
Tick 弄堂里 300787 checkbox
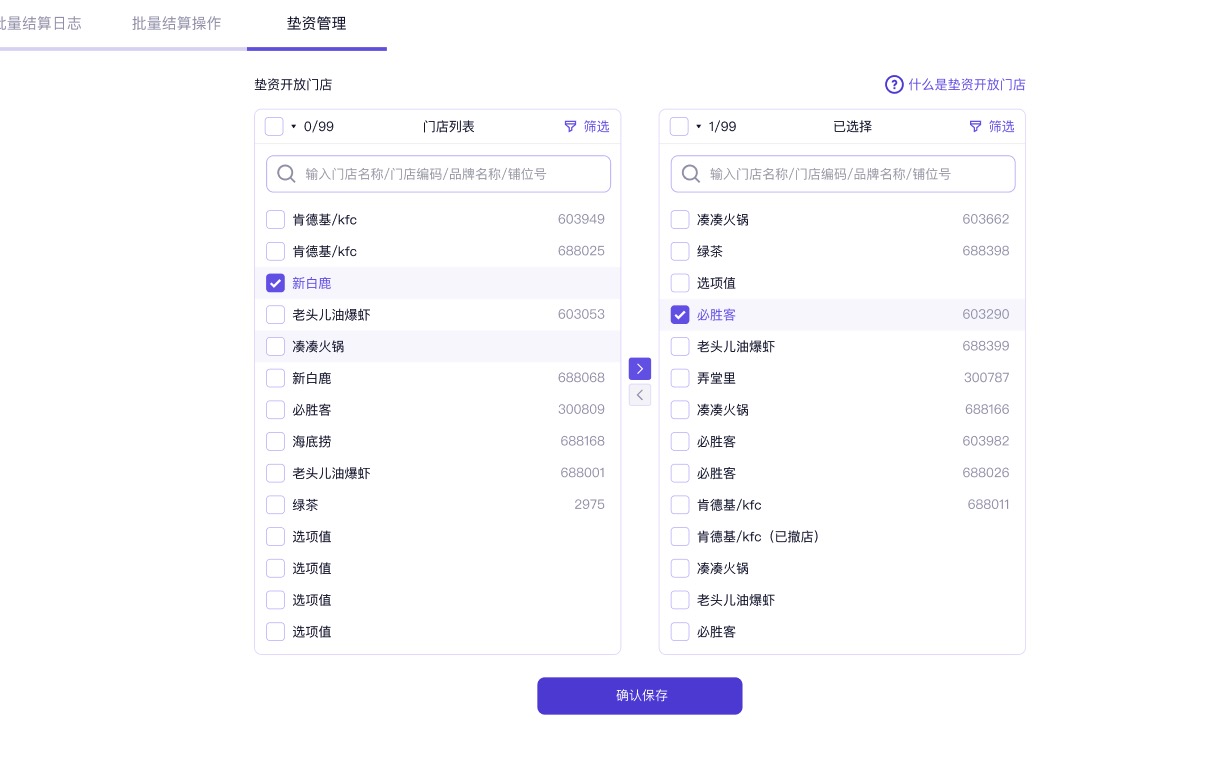(x=680, y=378)
